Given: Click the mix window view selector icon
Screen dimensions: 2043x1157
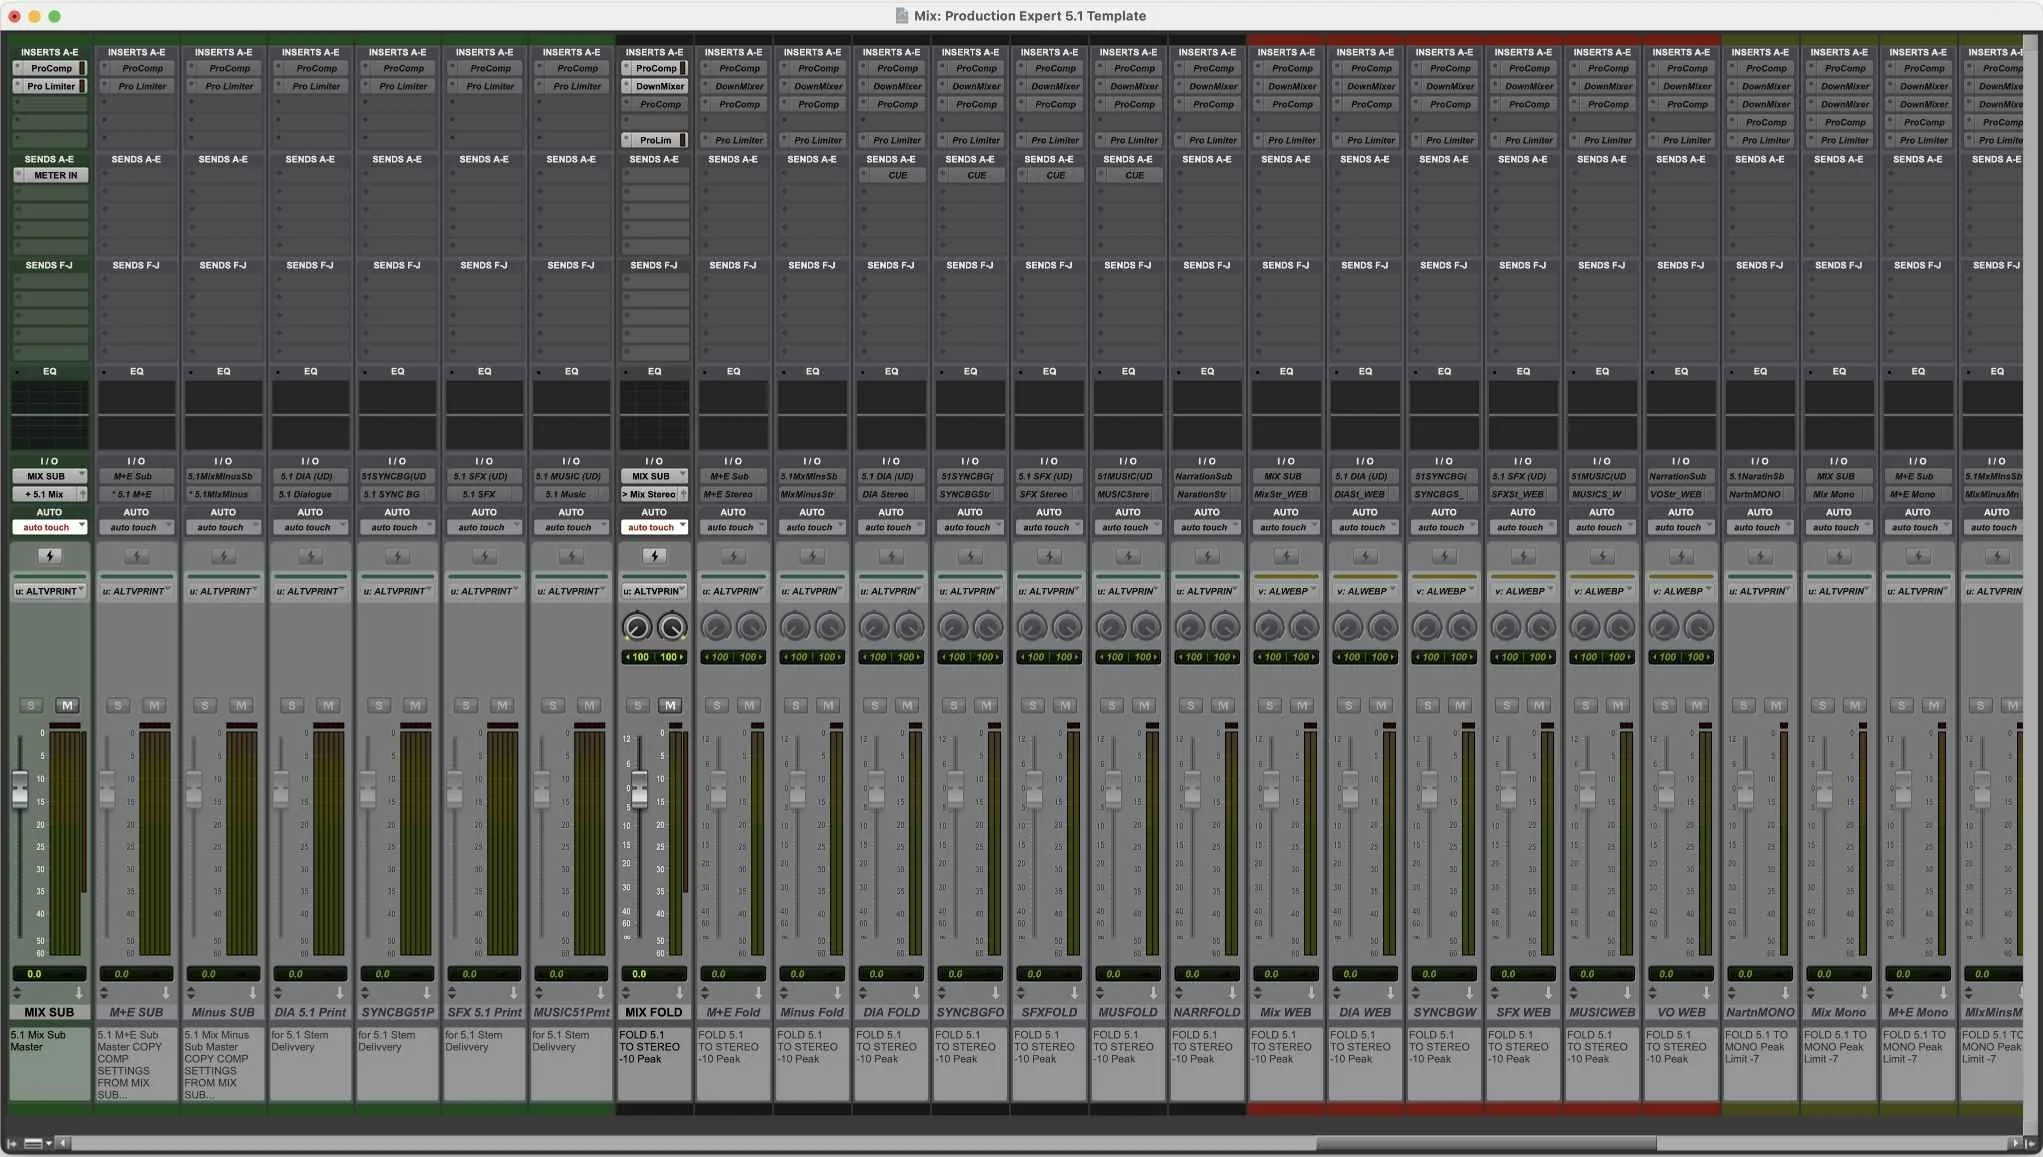Looking at the screenshot, I should [36, 1143].
